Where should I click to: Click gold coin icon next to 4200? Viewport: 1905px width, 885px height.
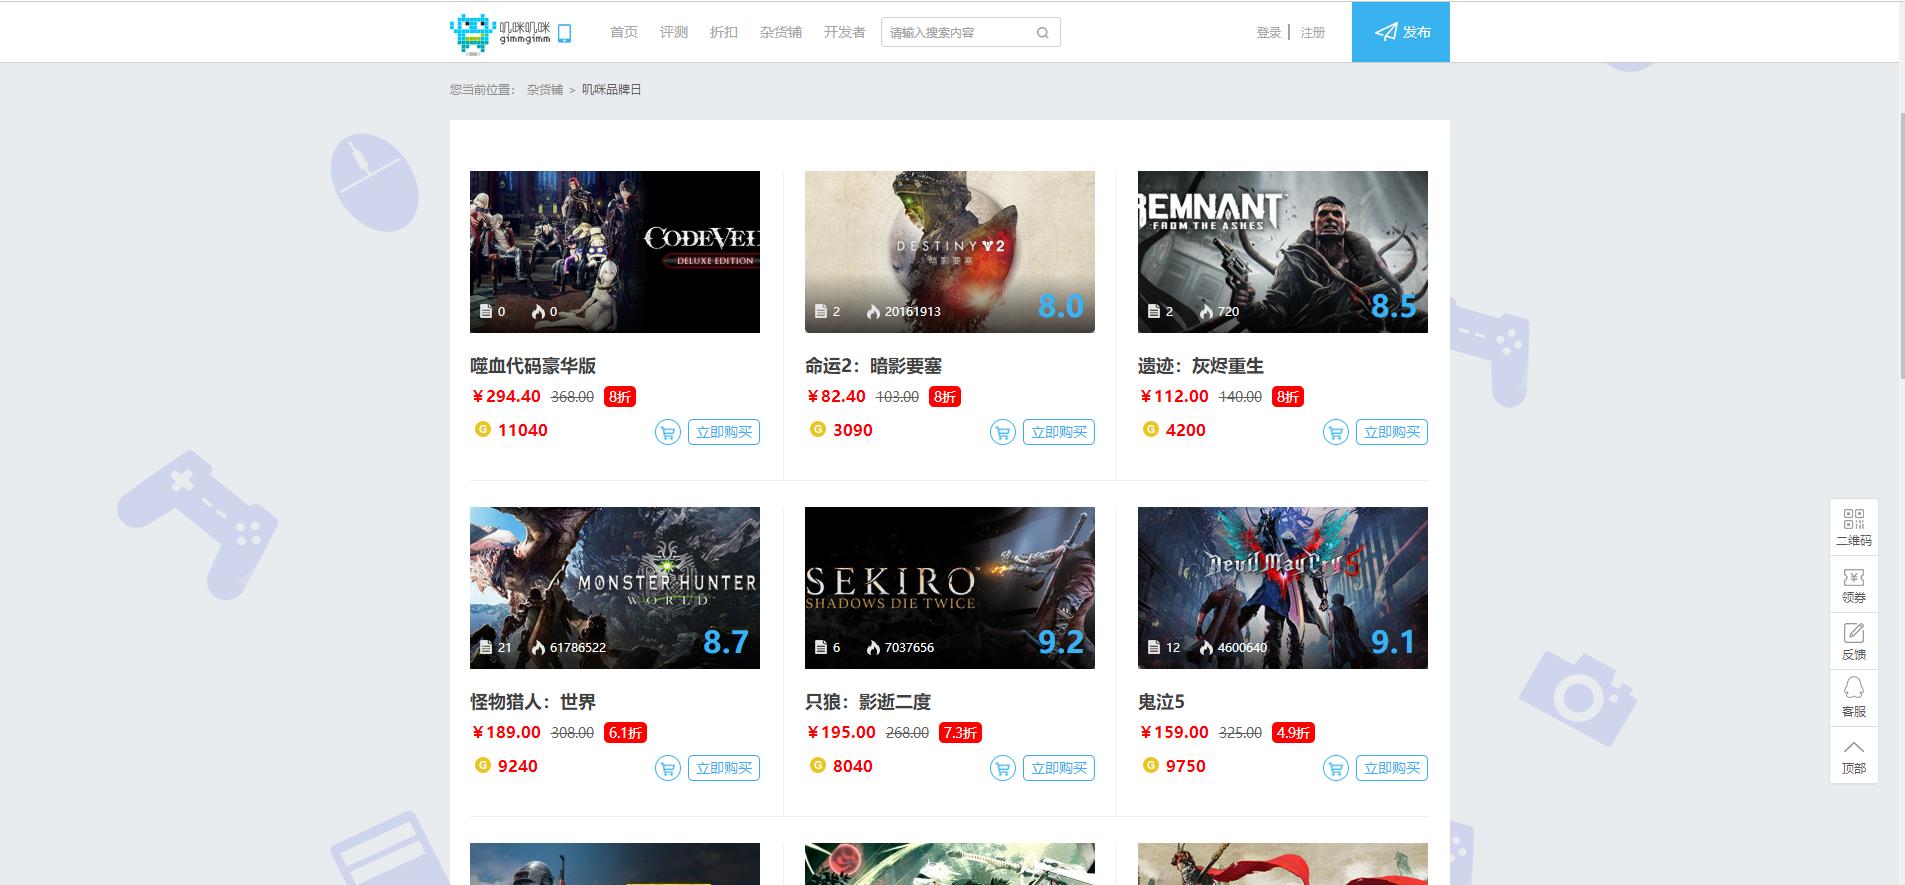1150,429
